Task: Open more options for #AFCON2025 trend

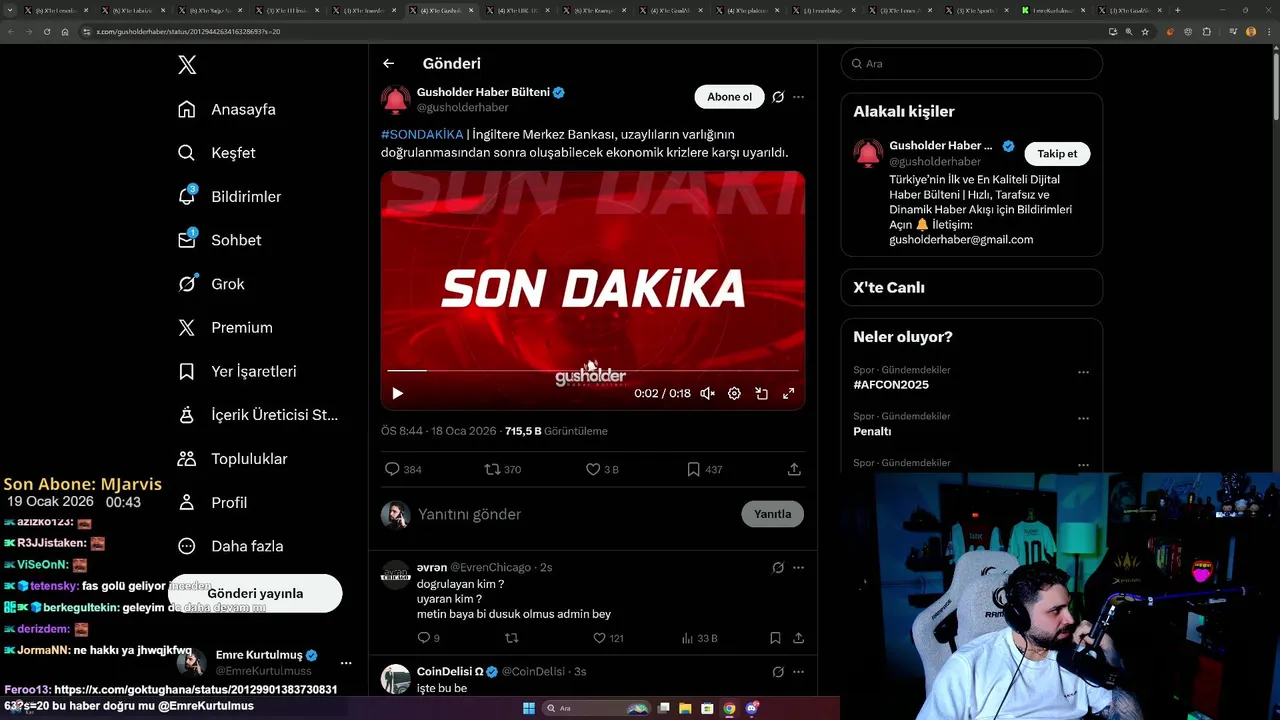Action: 1083,372
